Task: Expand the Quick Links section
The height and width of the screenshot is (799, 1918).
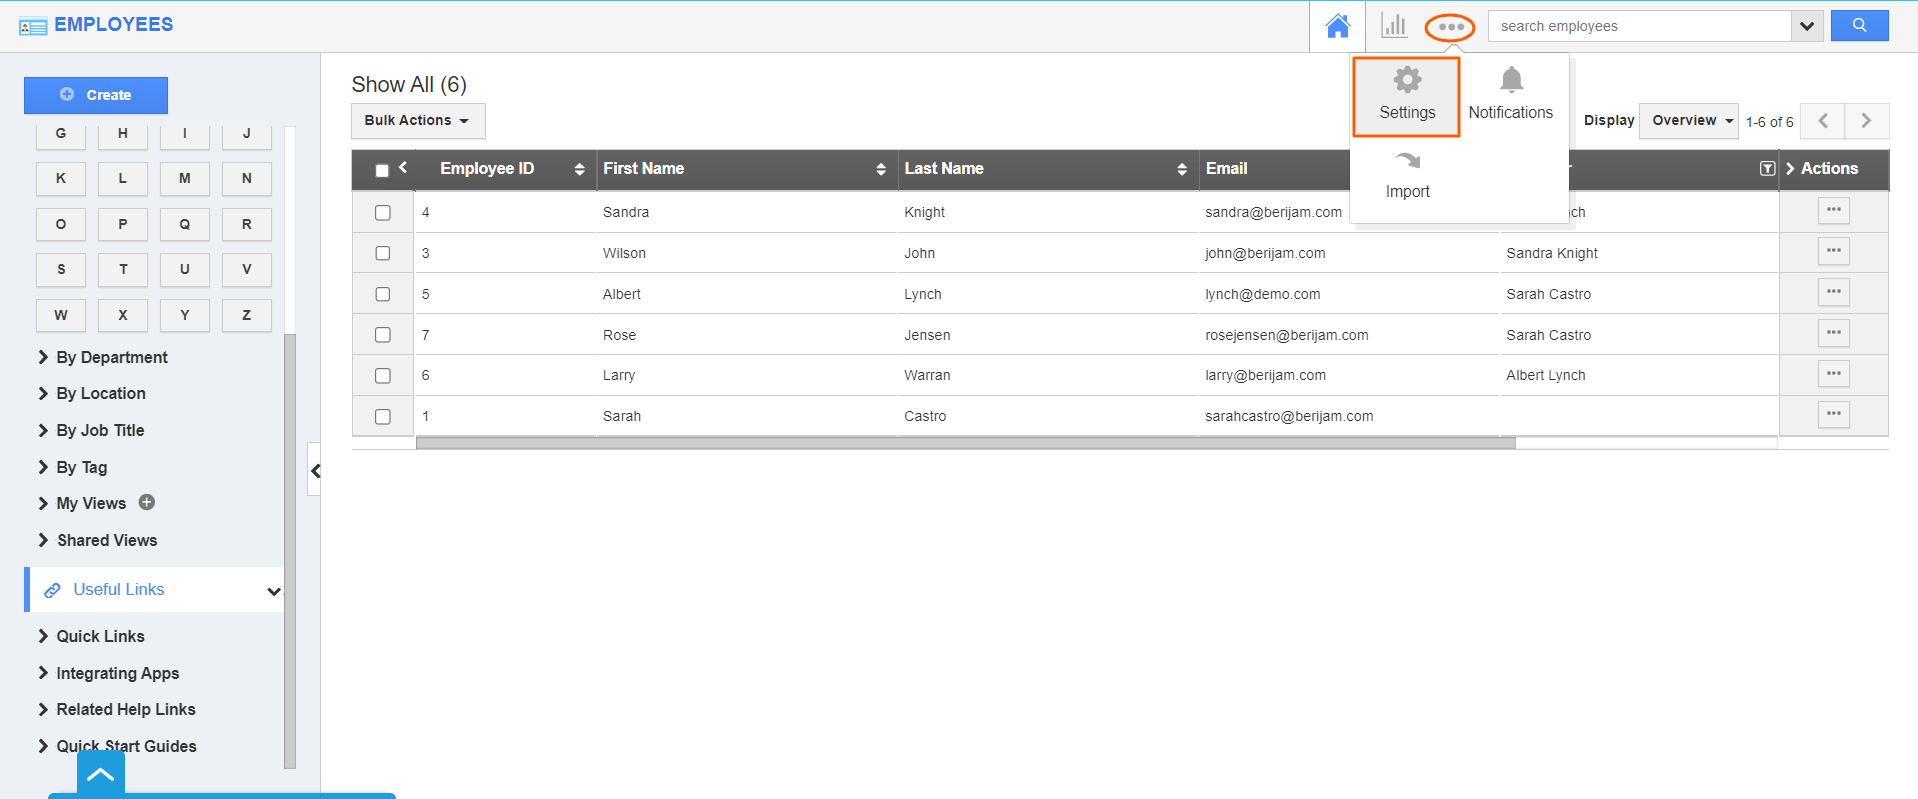Action: 100,636
